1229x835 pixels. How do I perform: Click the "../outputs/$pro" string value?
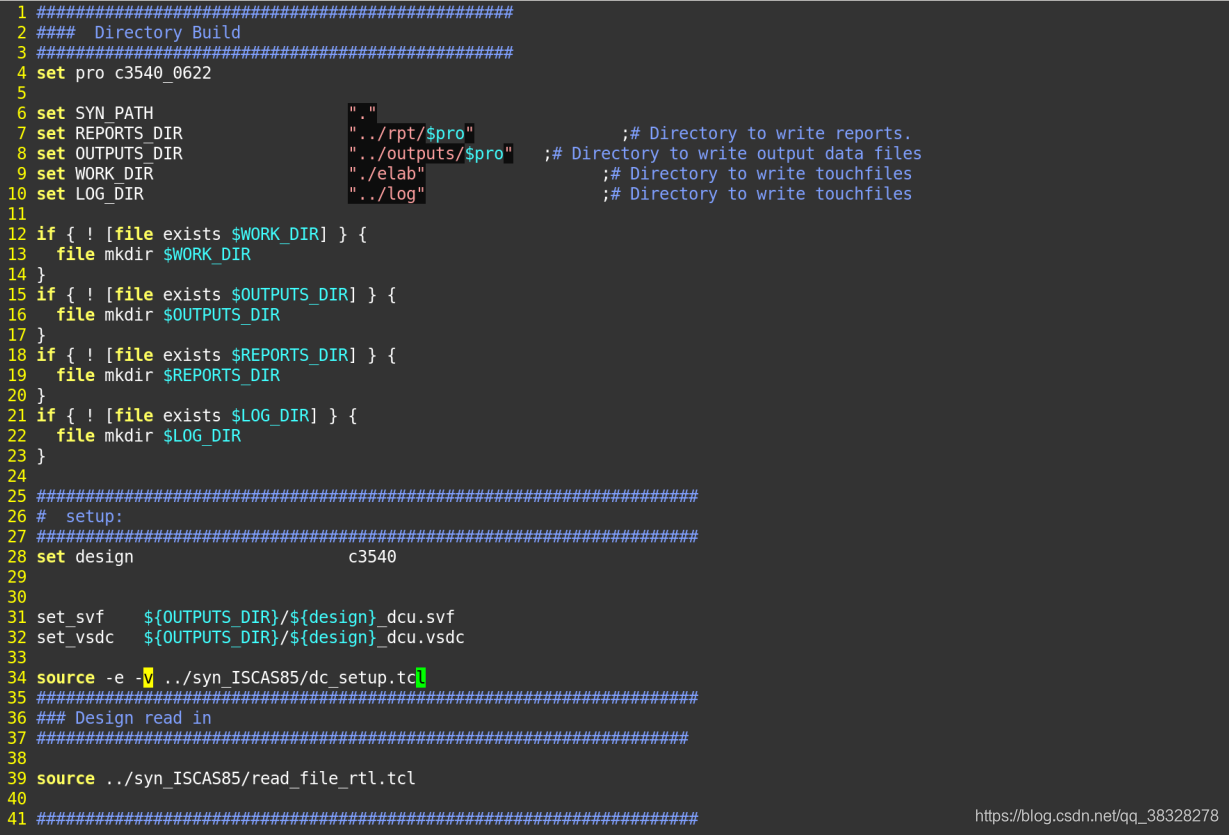coord(431,153)
